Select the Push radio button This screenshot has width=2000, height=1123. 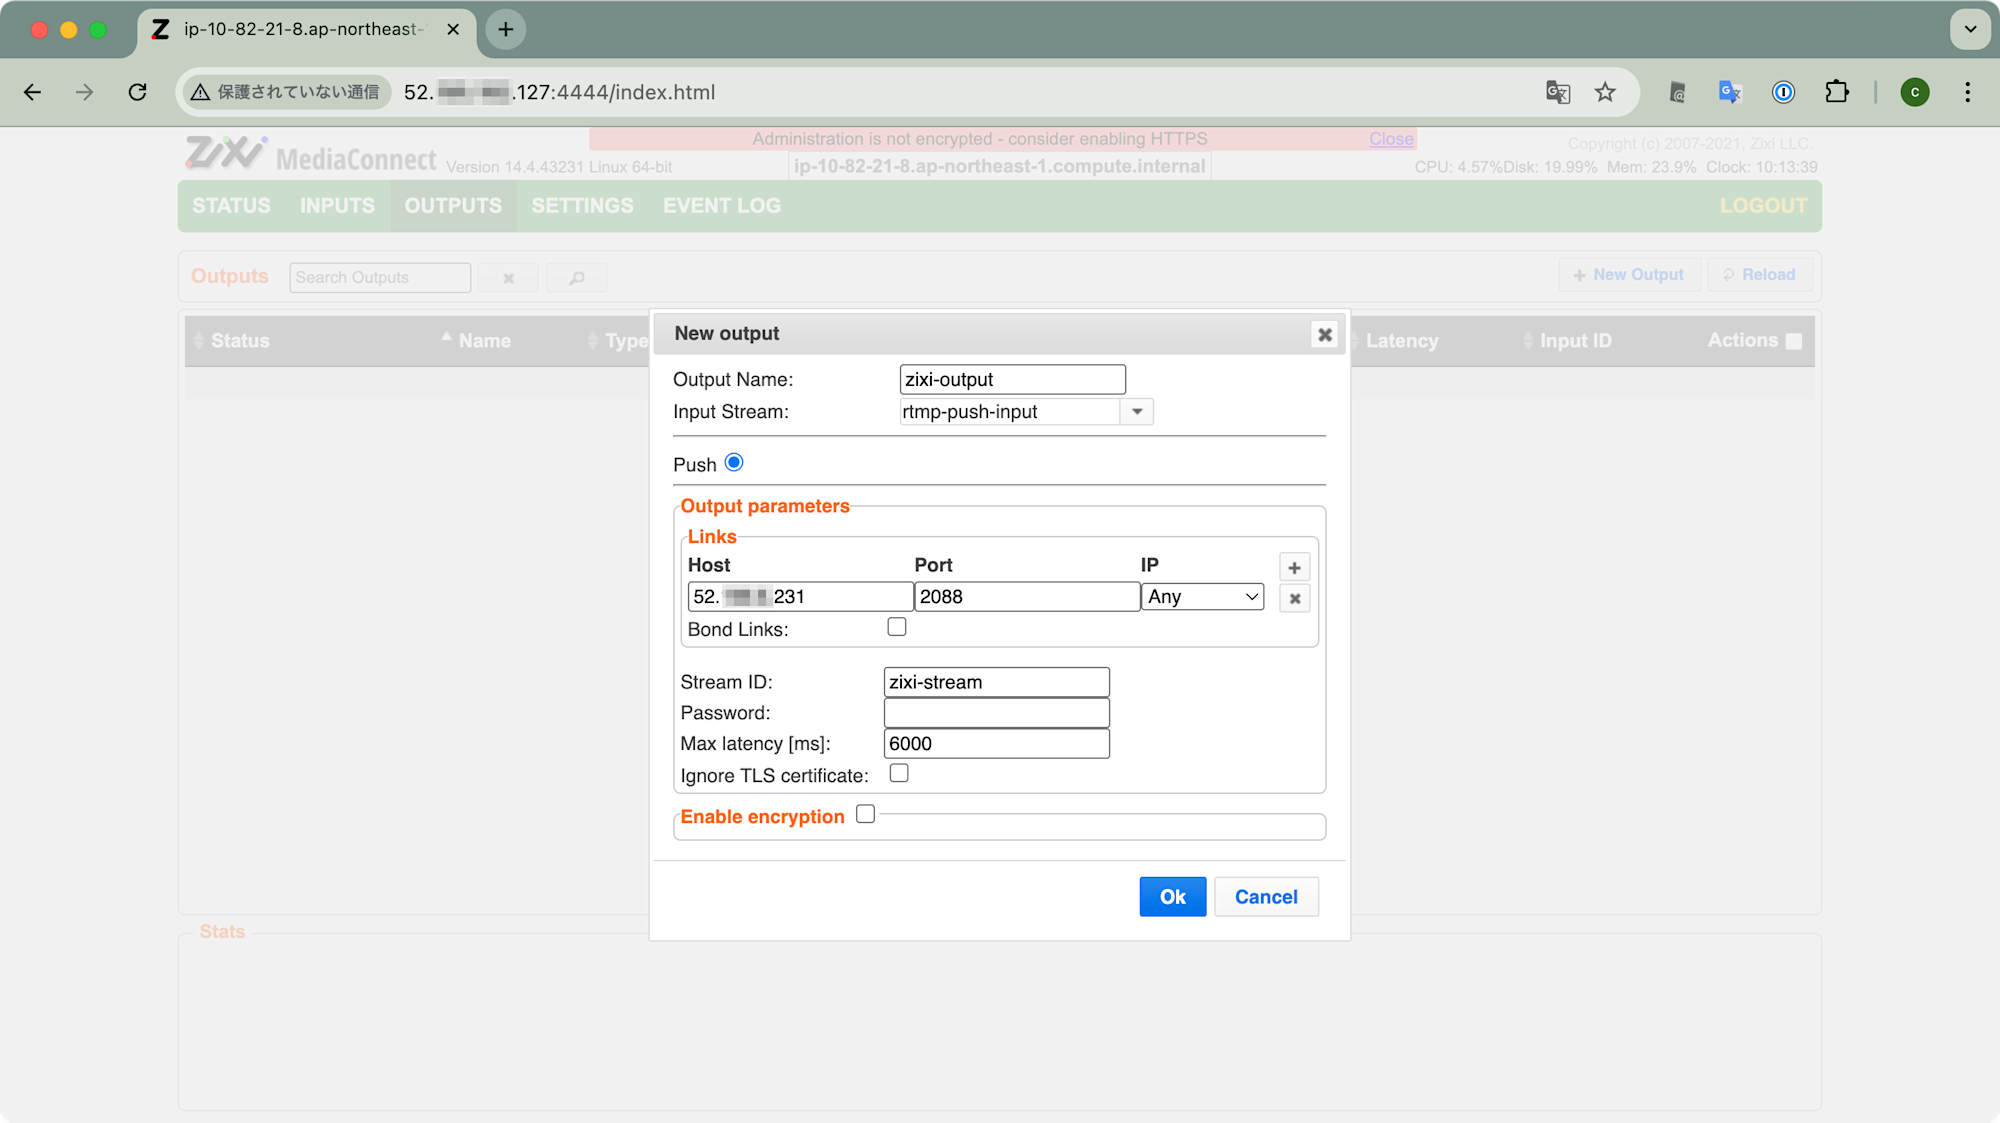(x=734, y=462)
